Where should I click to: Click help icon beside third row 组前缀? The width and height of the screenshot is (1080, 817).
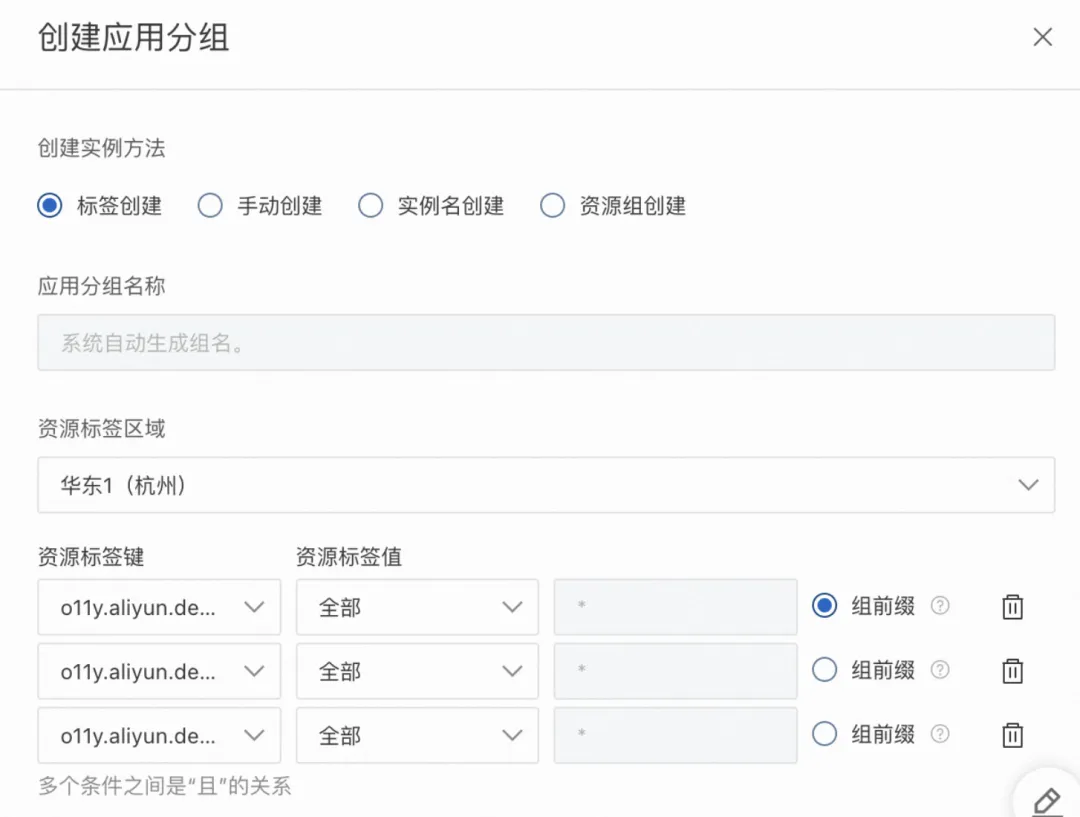click(x=940, y=734)
